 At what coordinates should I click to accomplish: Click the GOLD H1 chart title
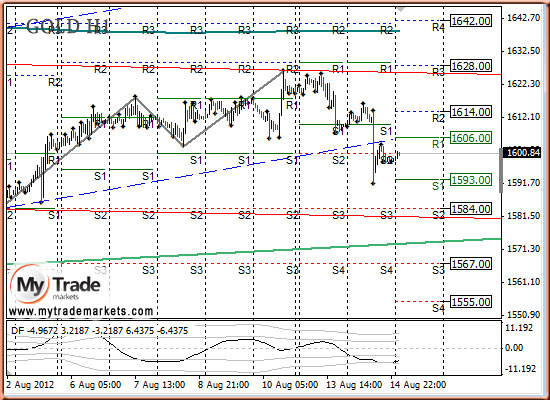[x=68, y=26]
